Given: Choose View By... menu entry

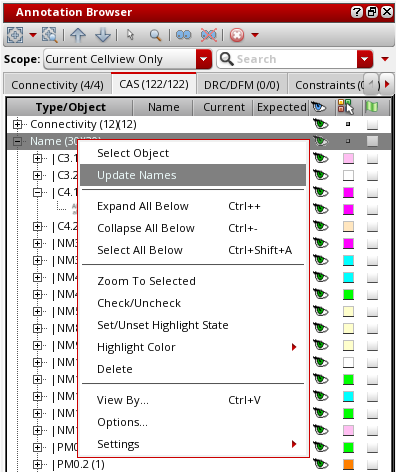Looking at the screenshot, I should pyautogui.click(x=193, y=400).
